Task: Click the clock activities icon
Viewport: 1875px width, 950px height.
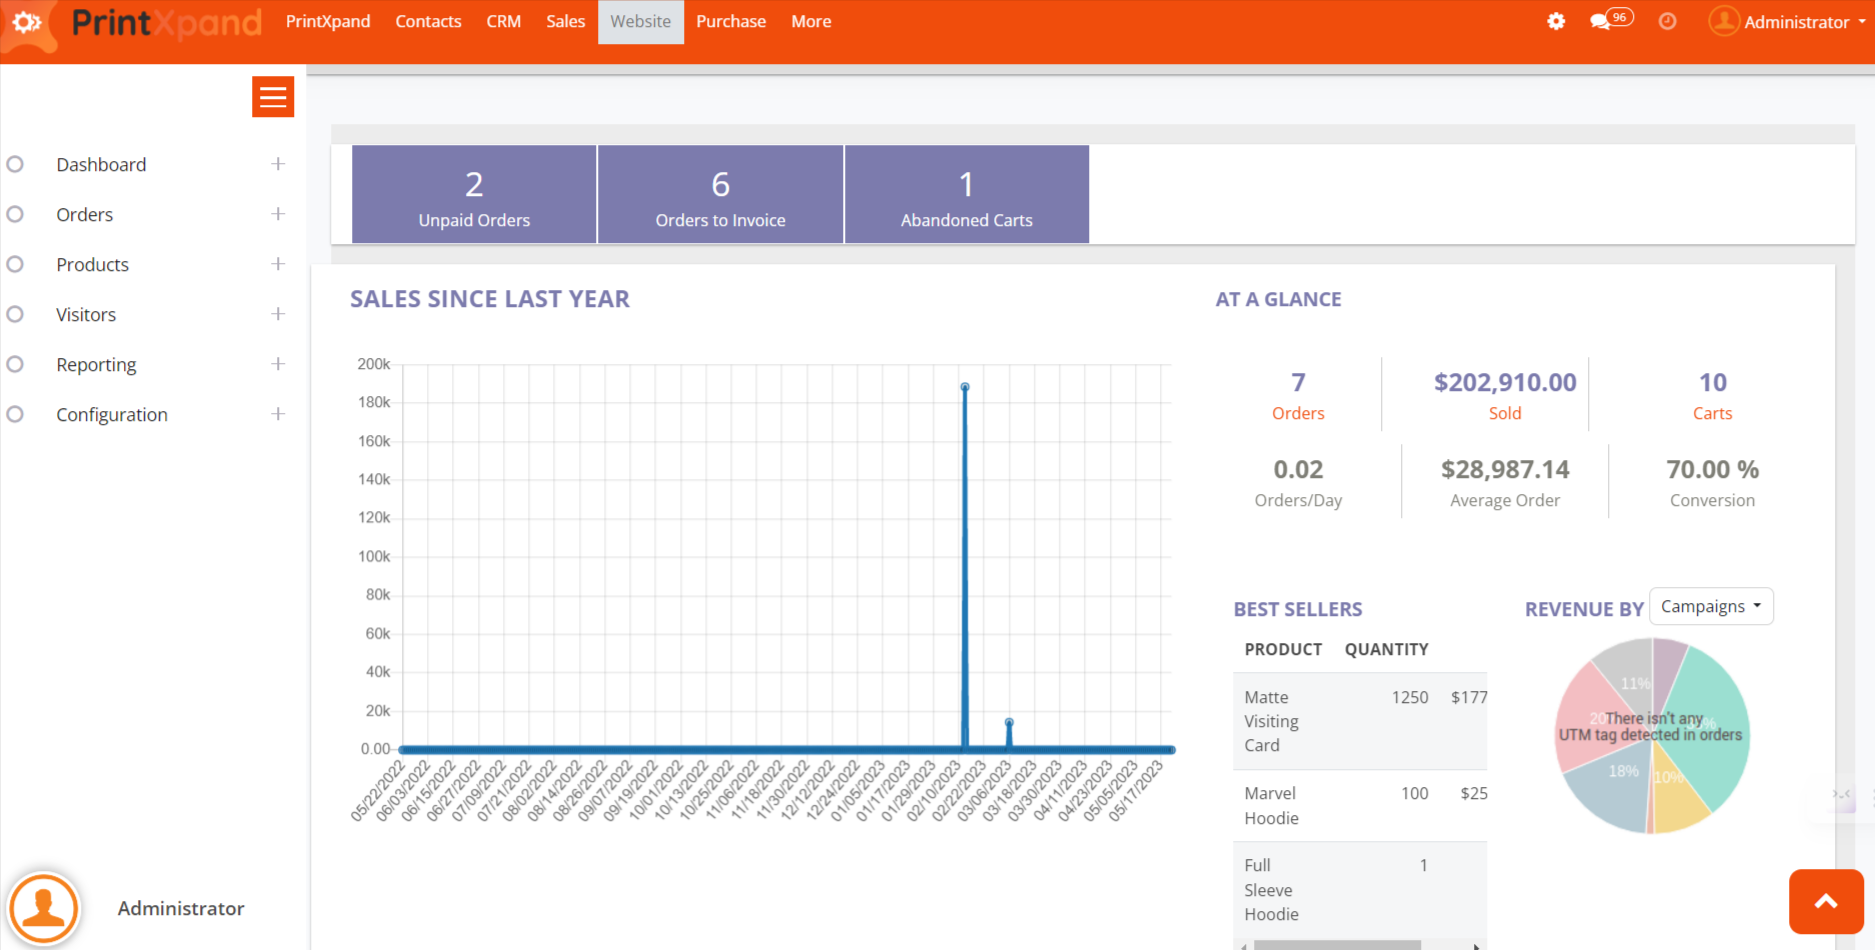Action: 1667,21
